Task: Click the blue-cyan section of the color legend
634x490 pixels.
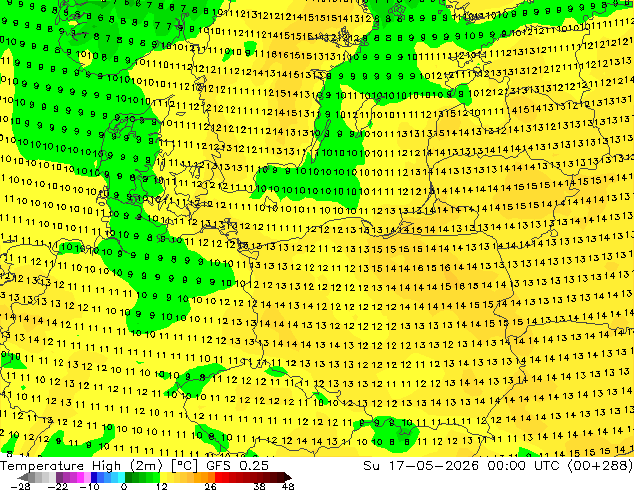Action: 108,477
